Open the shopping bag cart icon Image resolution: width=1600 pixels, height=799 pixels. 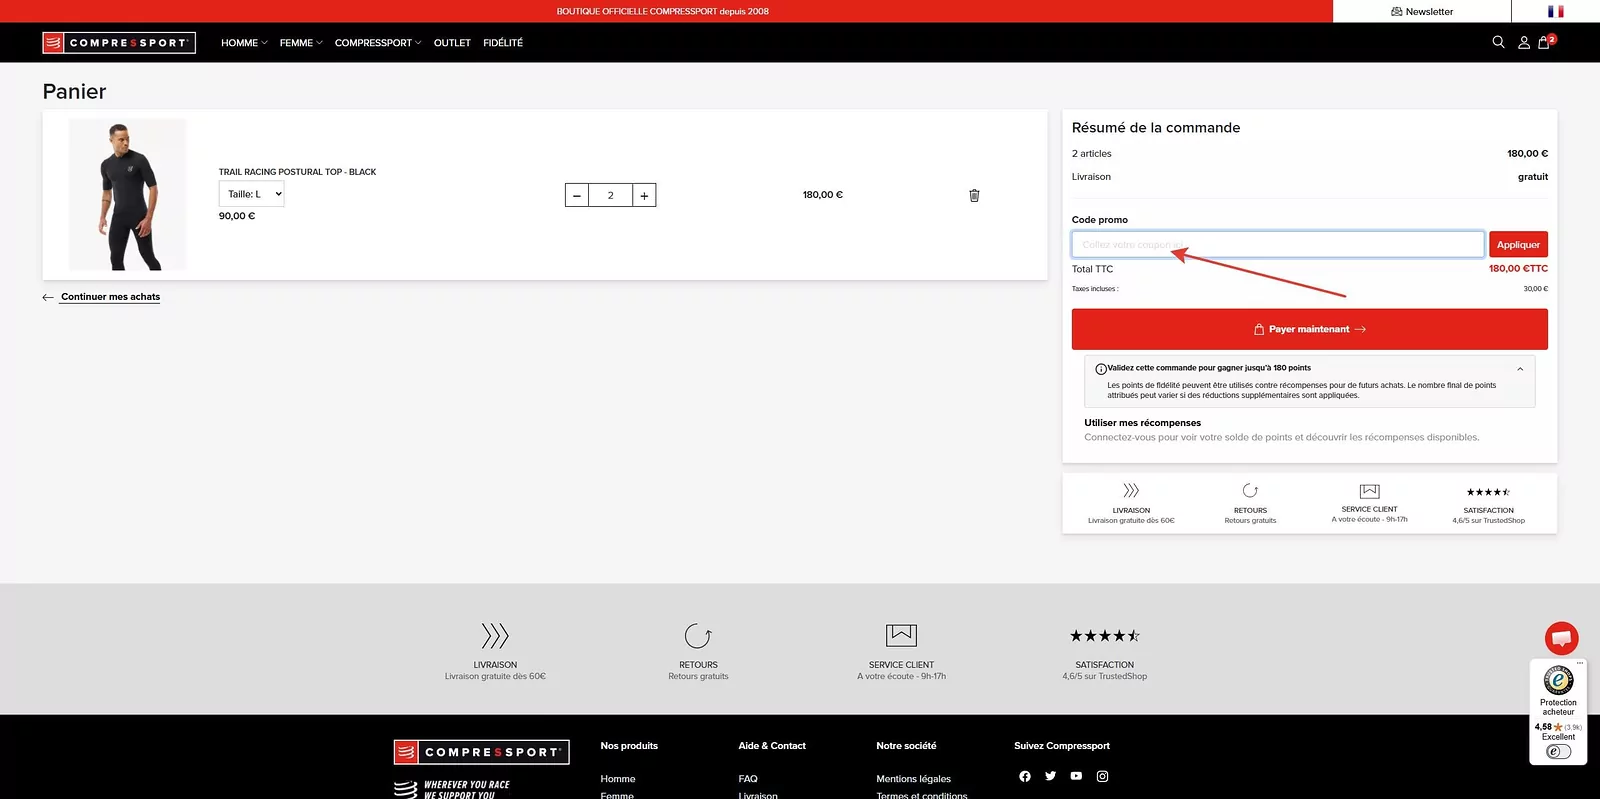tap(1545, 42)
